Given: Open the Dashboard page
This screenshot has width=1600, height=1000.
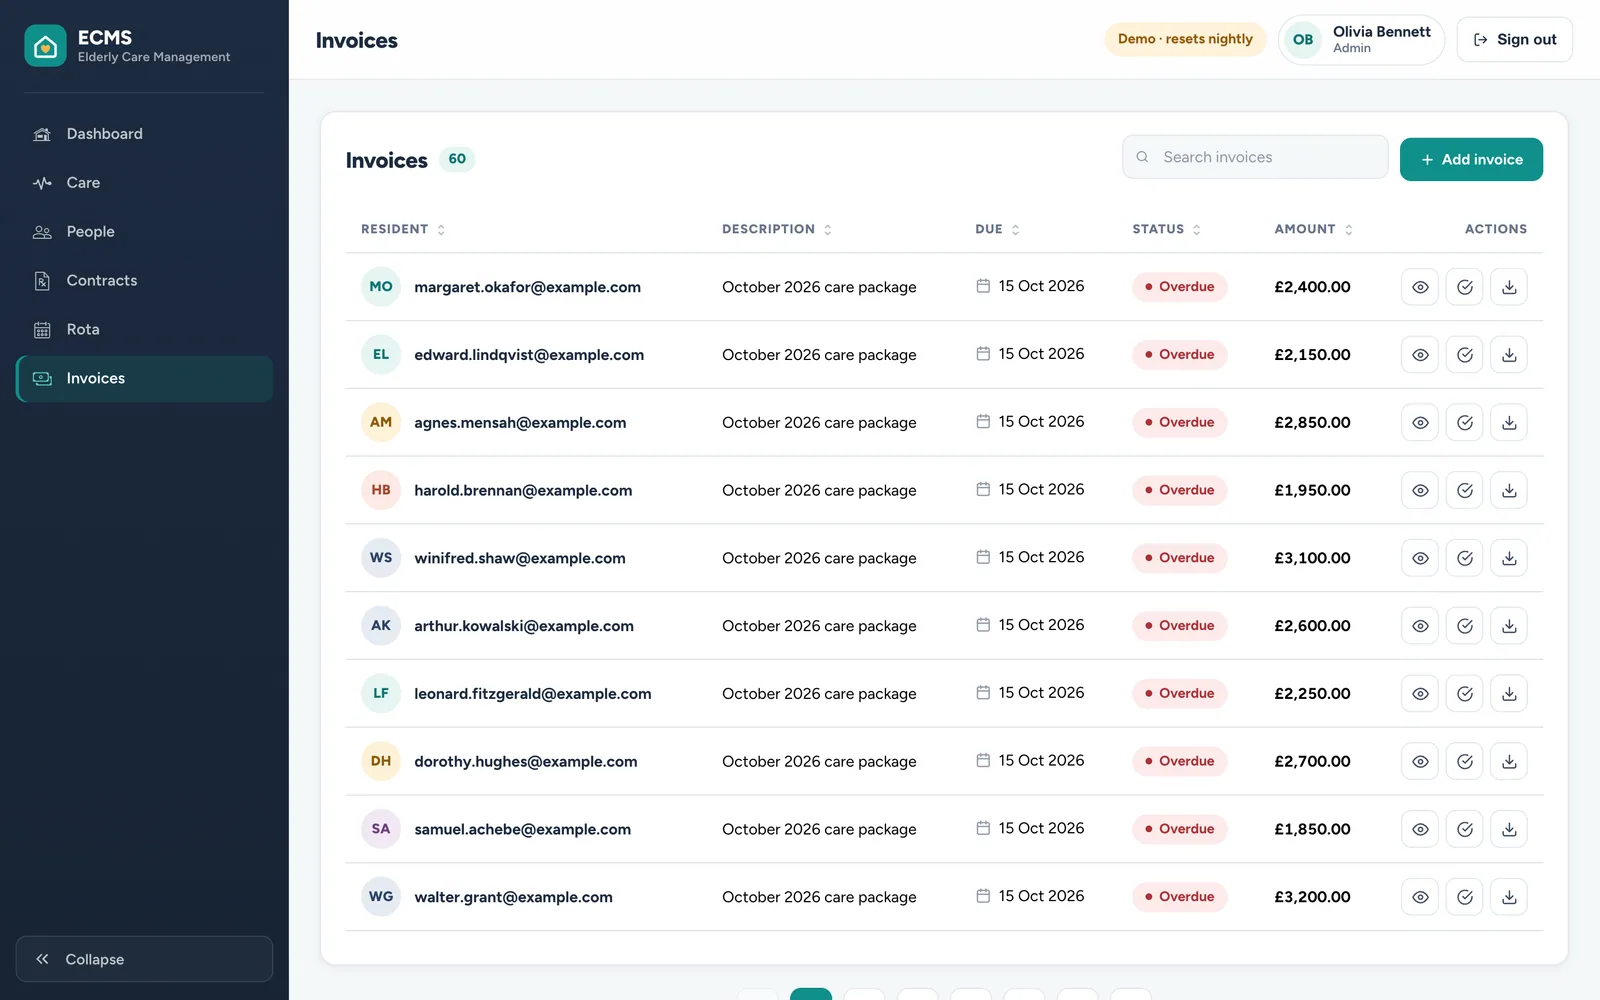Looking at the screenshot, I should (x=144, y=134).
